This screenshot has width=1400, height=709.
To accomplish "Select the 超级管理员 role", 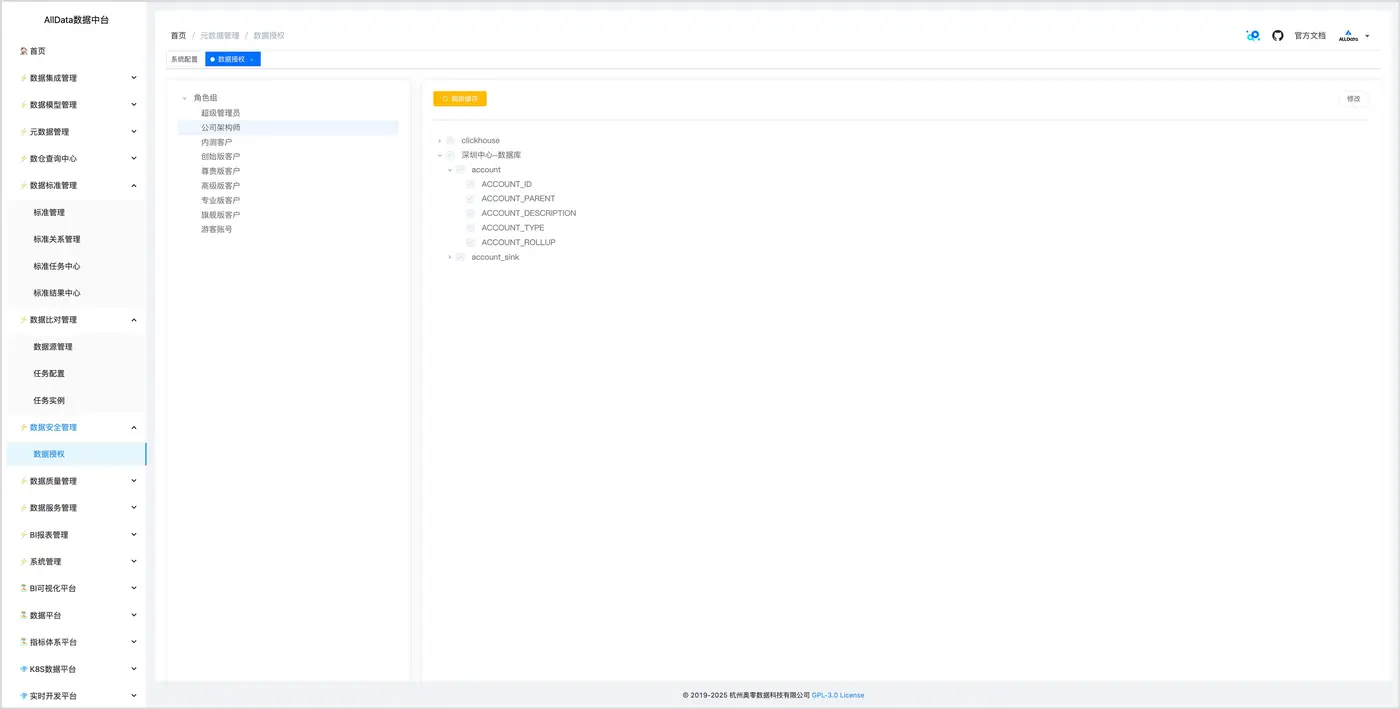I will coord(220,113).
